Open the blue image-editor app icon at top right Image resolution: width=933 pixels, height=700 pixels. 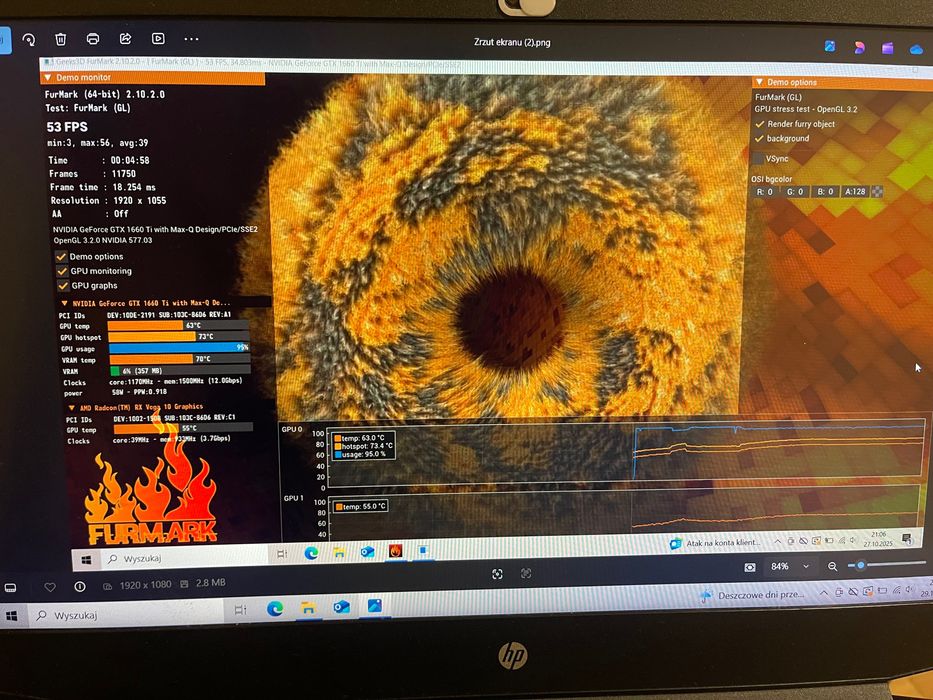pos(829,46)
